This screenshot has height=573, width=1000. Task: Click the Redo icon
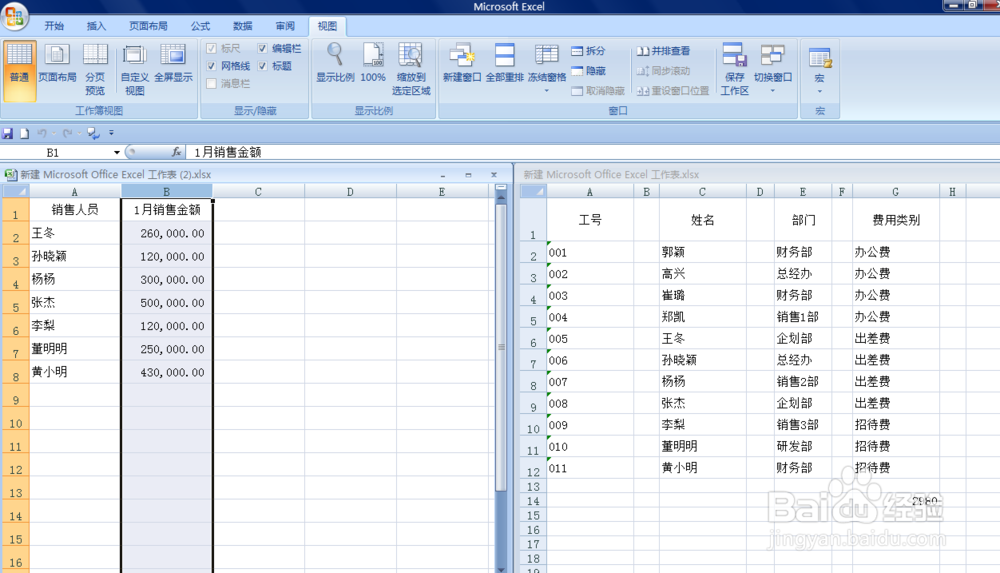(68, 133)
